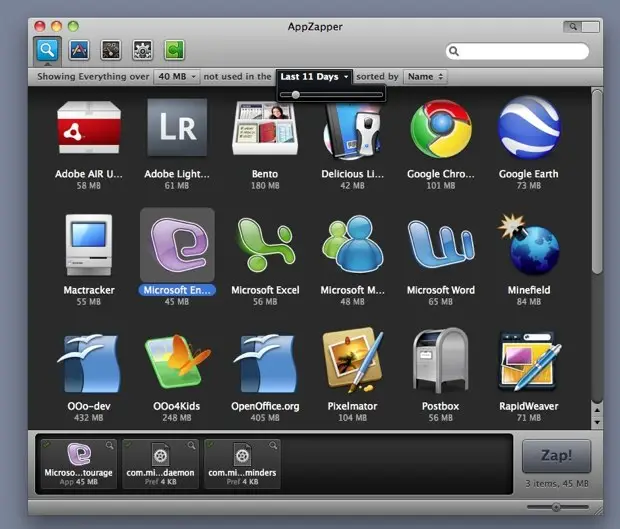
Task: Uncheck the Microsoft Entourage App item checkbox
Action: tap(47, 444)
